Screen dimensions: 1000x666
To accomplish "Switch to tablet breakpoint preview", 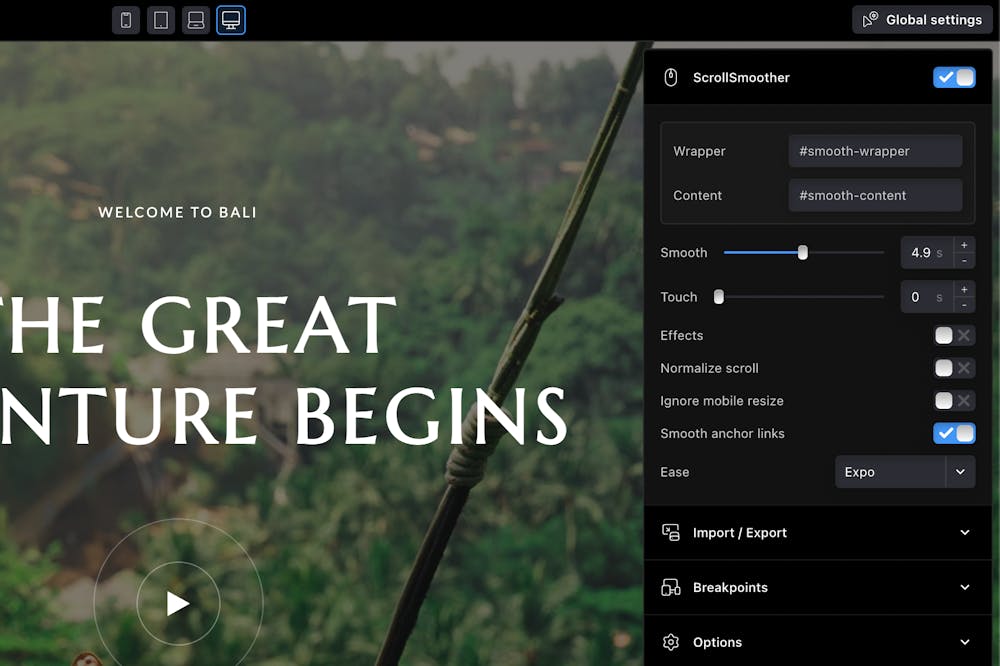I will tap(161, 20).
